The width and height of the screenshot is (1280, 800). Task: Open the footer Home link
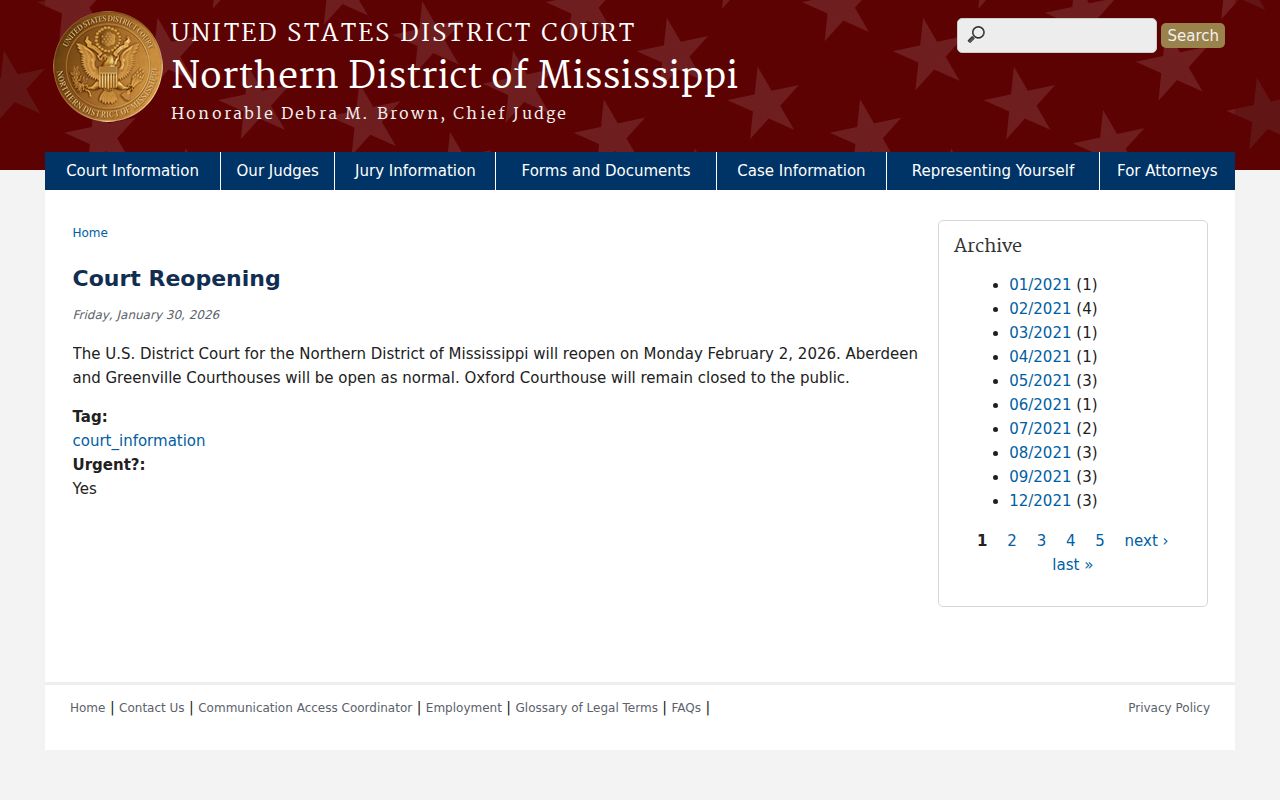pos(87,708)
